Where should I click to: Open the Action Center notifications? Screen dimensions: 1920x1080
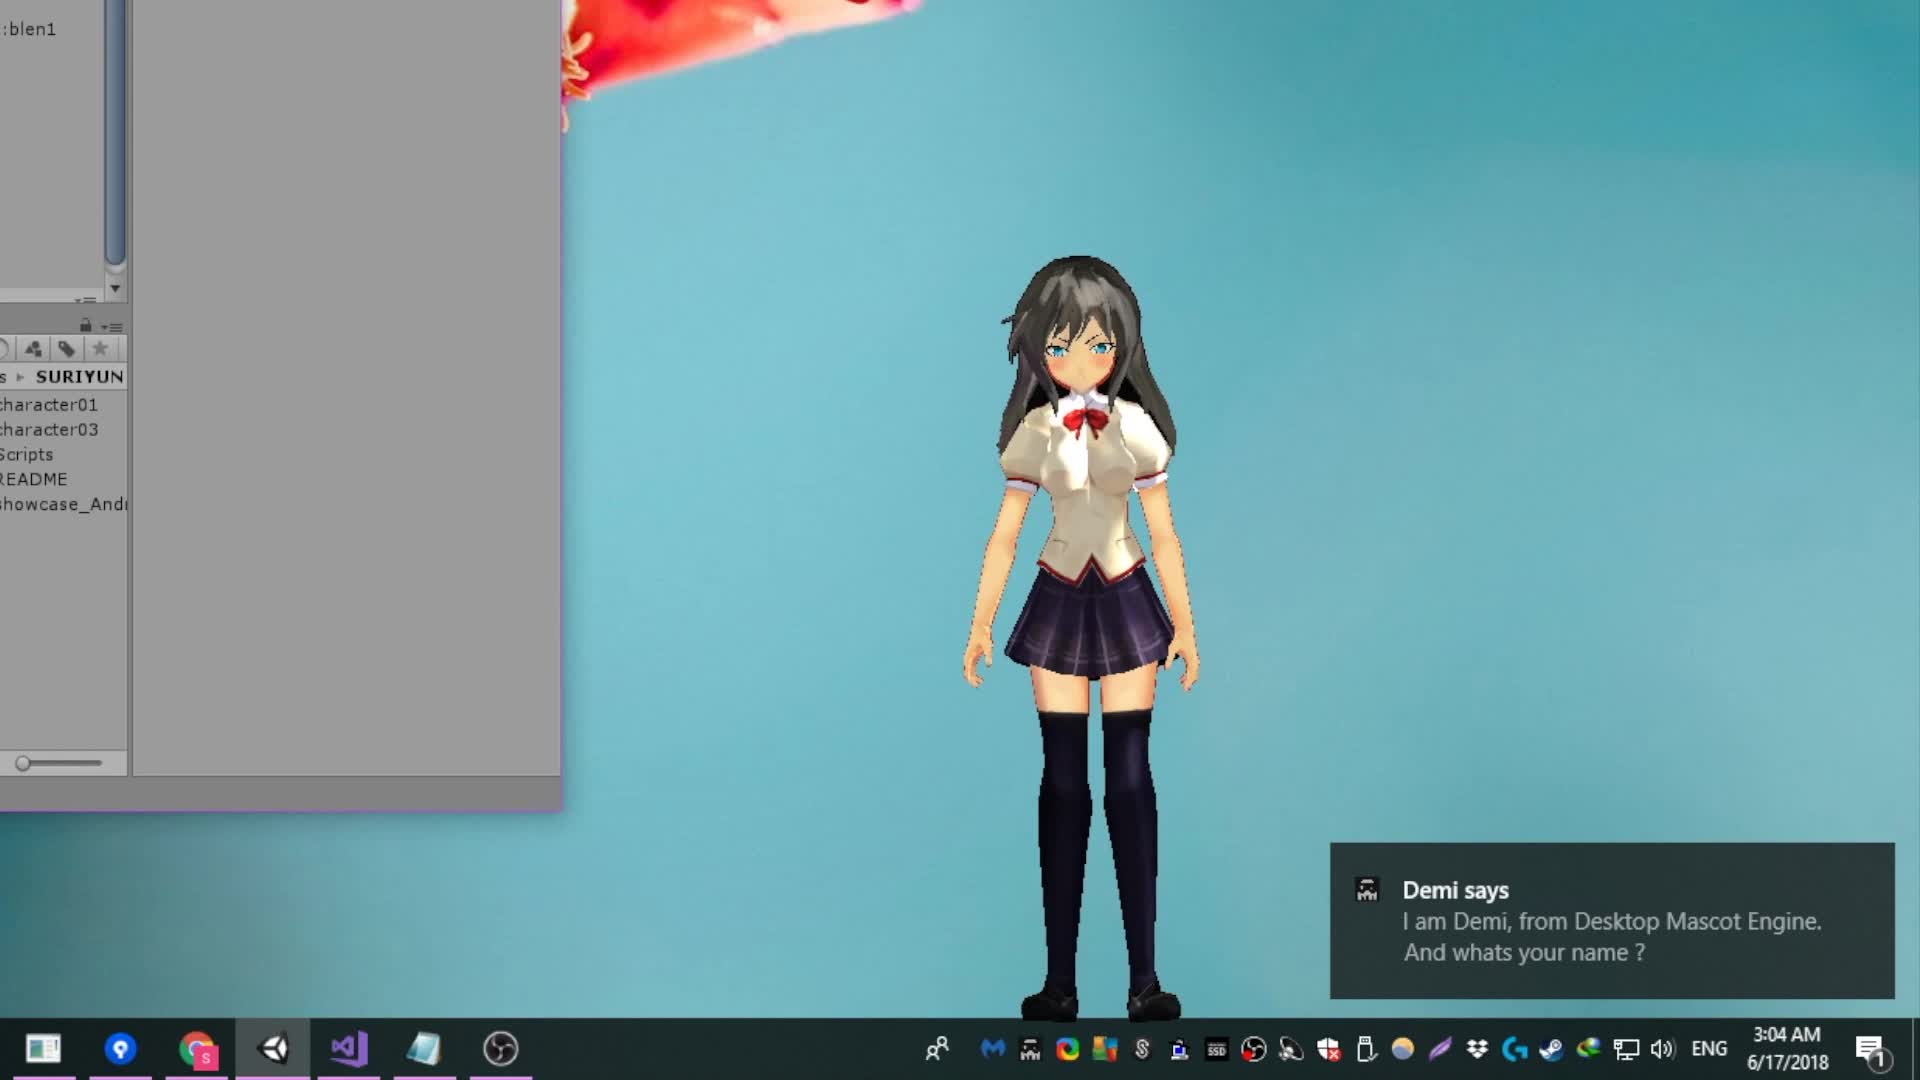point(1870,1049)
